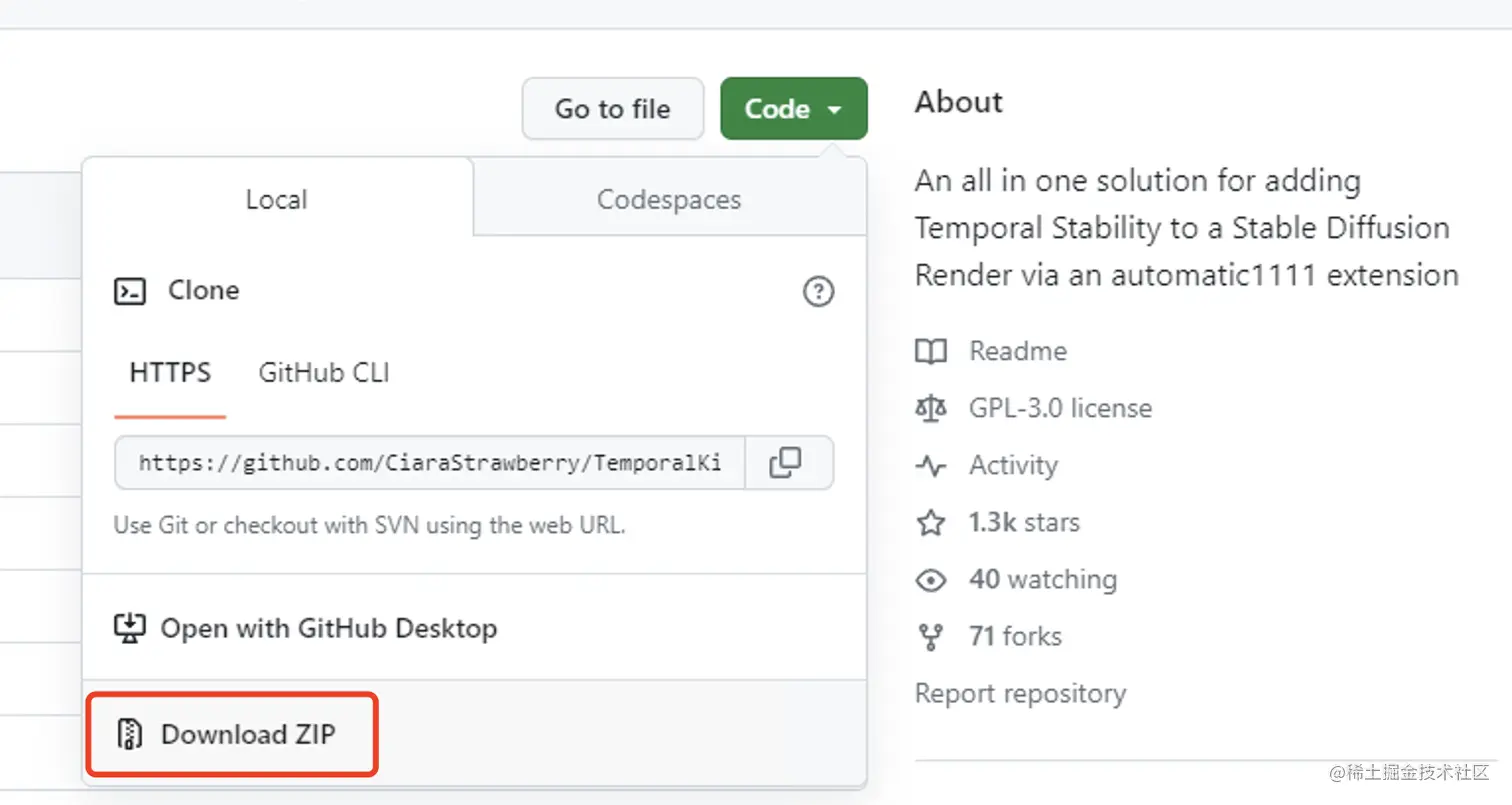This screenshot has width=1512, height=805.
Task: Collapse the green Code dropdown
Action: pyautogui.click(x=794, y=109)
